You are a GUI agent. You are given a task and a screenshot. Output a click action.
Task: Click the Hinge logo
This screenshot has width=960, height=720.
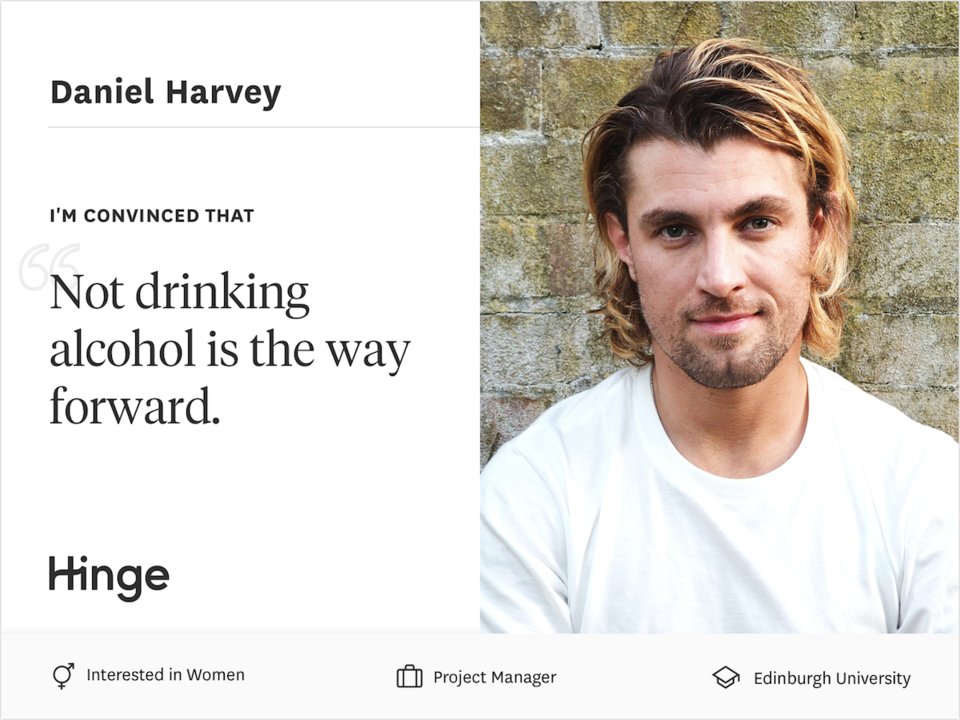tap(109, 578)
